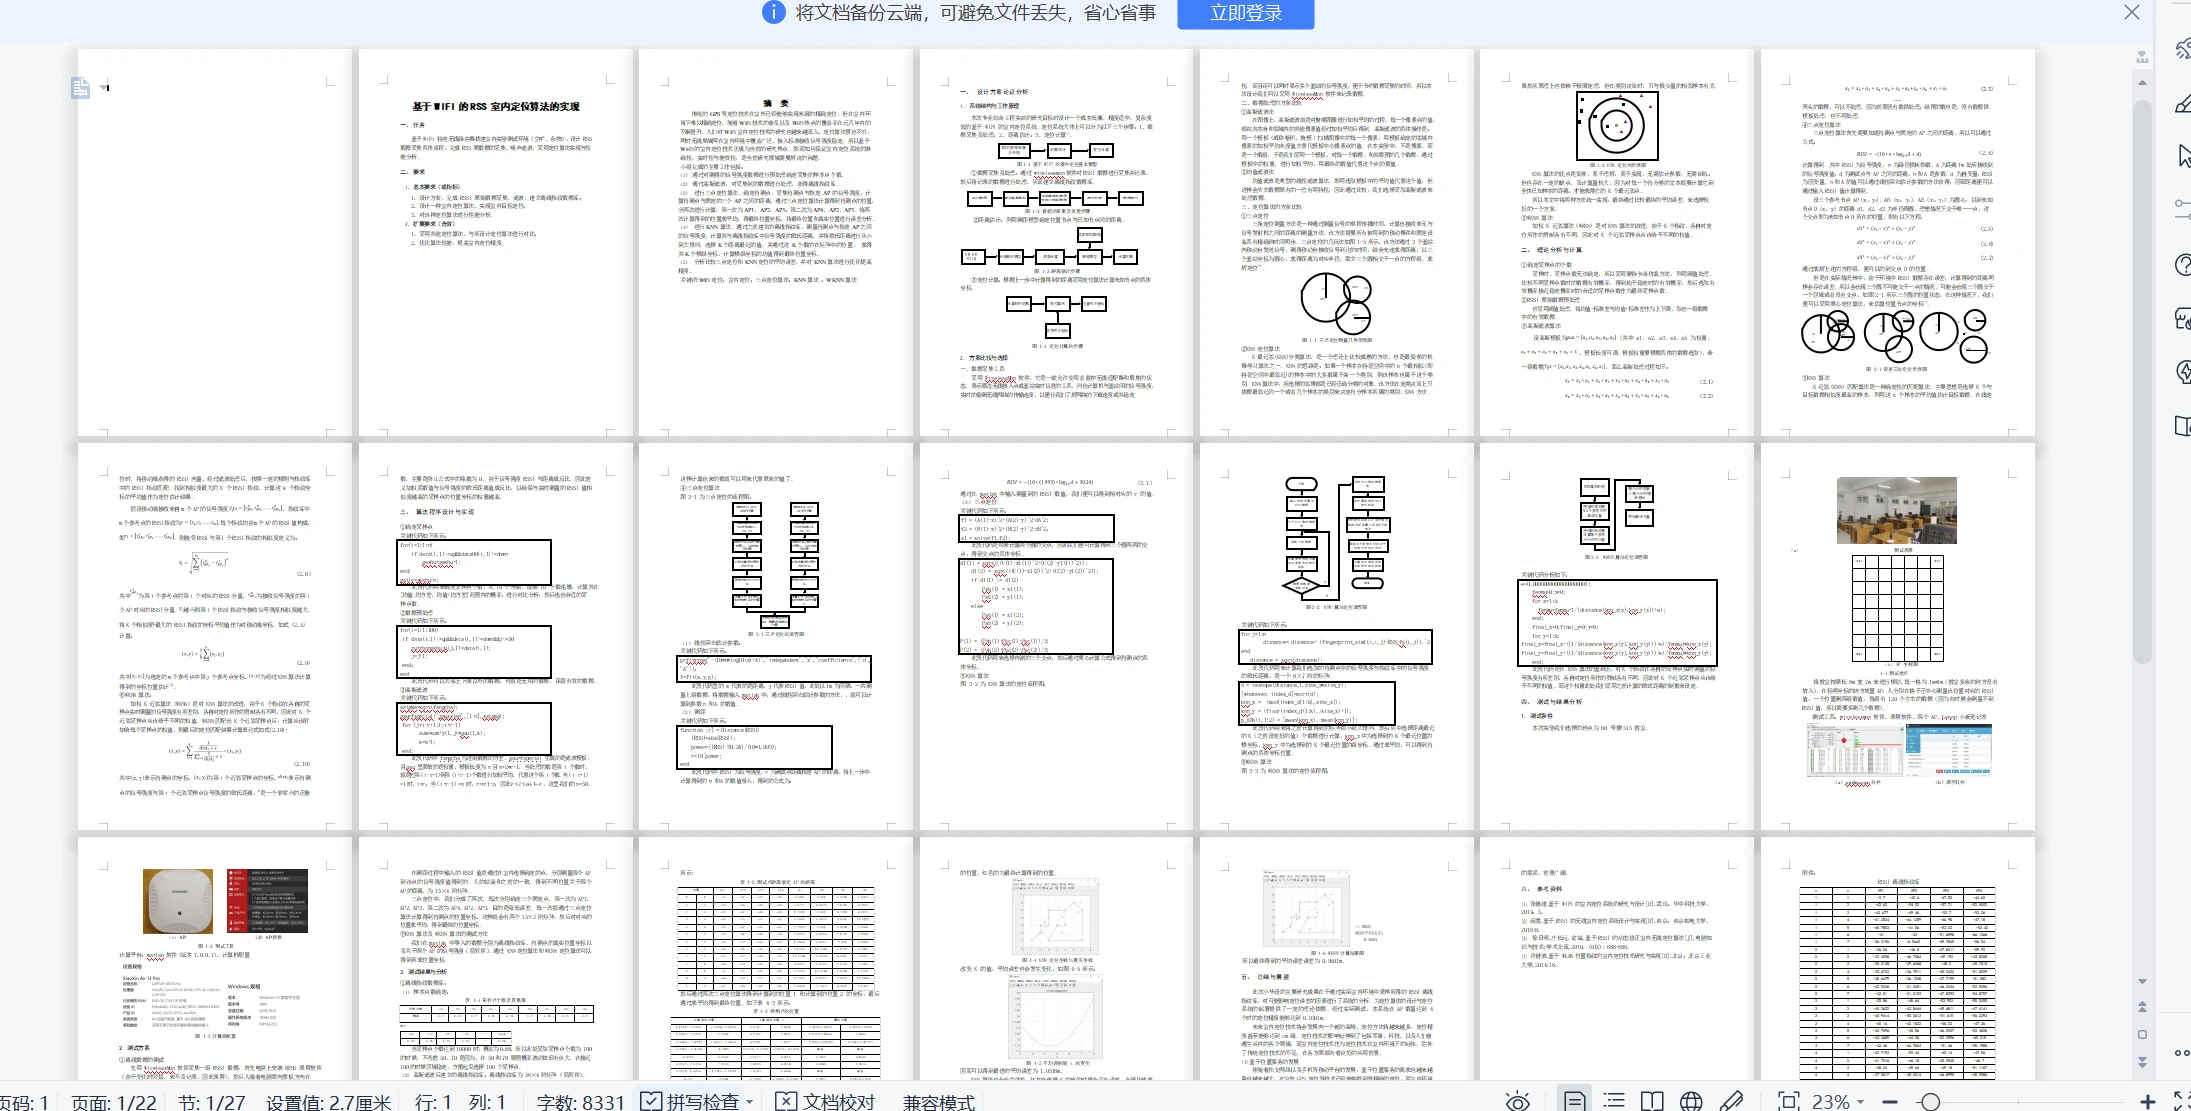This screenshot has width=2191, height=1111.
Task: Switch to outline view icon
Action: (1613, 1101)
